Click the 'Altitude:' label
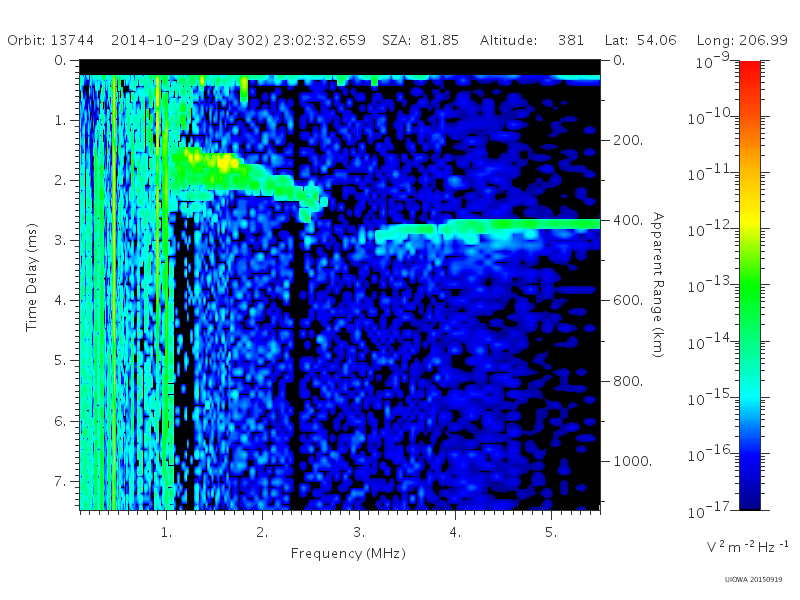Image resolution: width=800 pixels, height=600 pixels. point(508,40)
